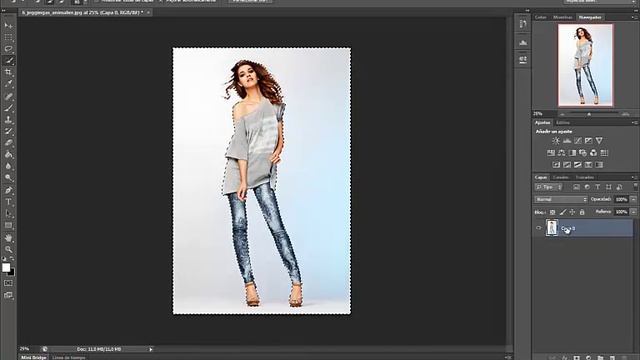Open the Normal blend mode dropdown
The width and height of the screenshot is (640, 360).
561,200
